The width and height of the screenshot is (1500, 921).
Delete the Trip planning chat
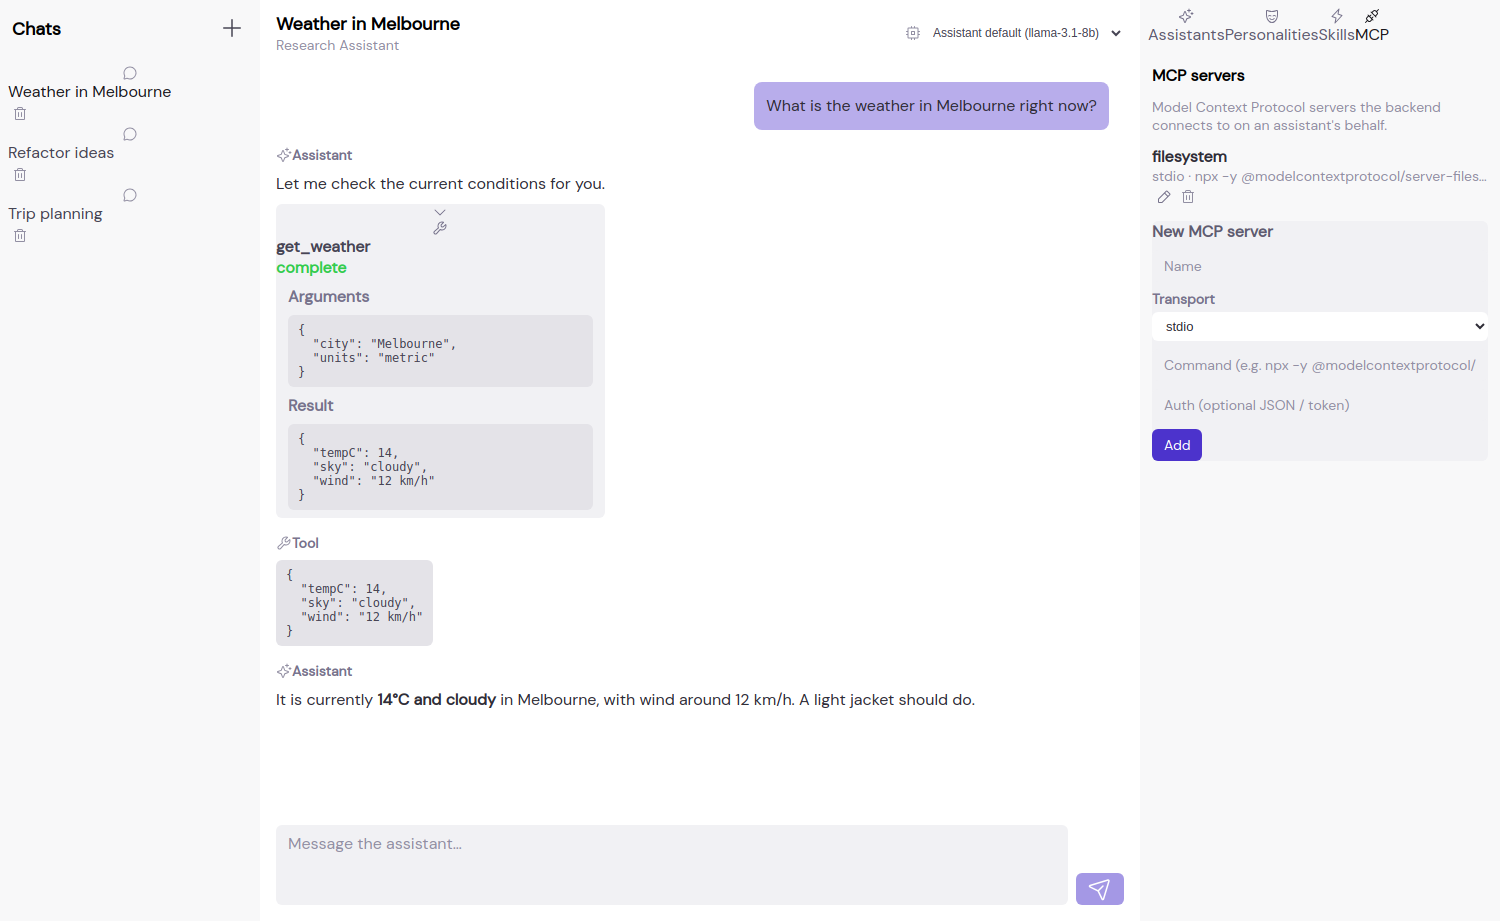[x=20, y=236]
